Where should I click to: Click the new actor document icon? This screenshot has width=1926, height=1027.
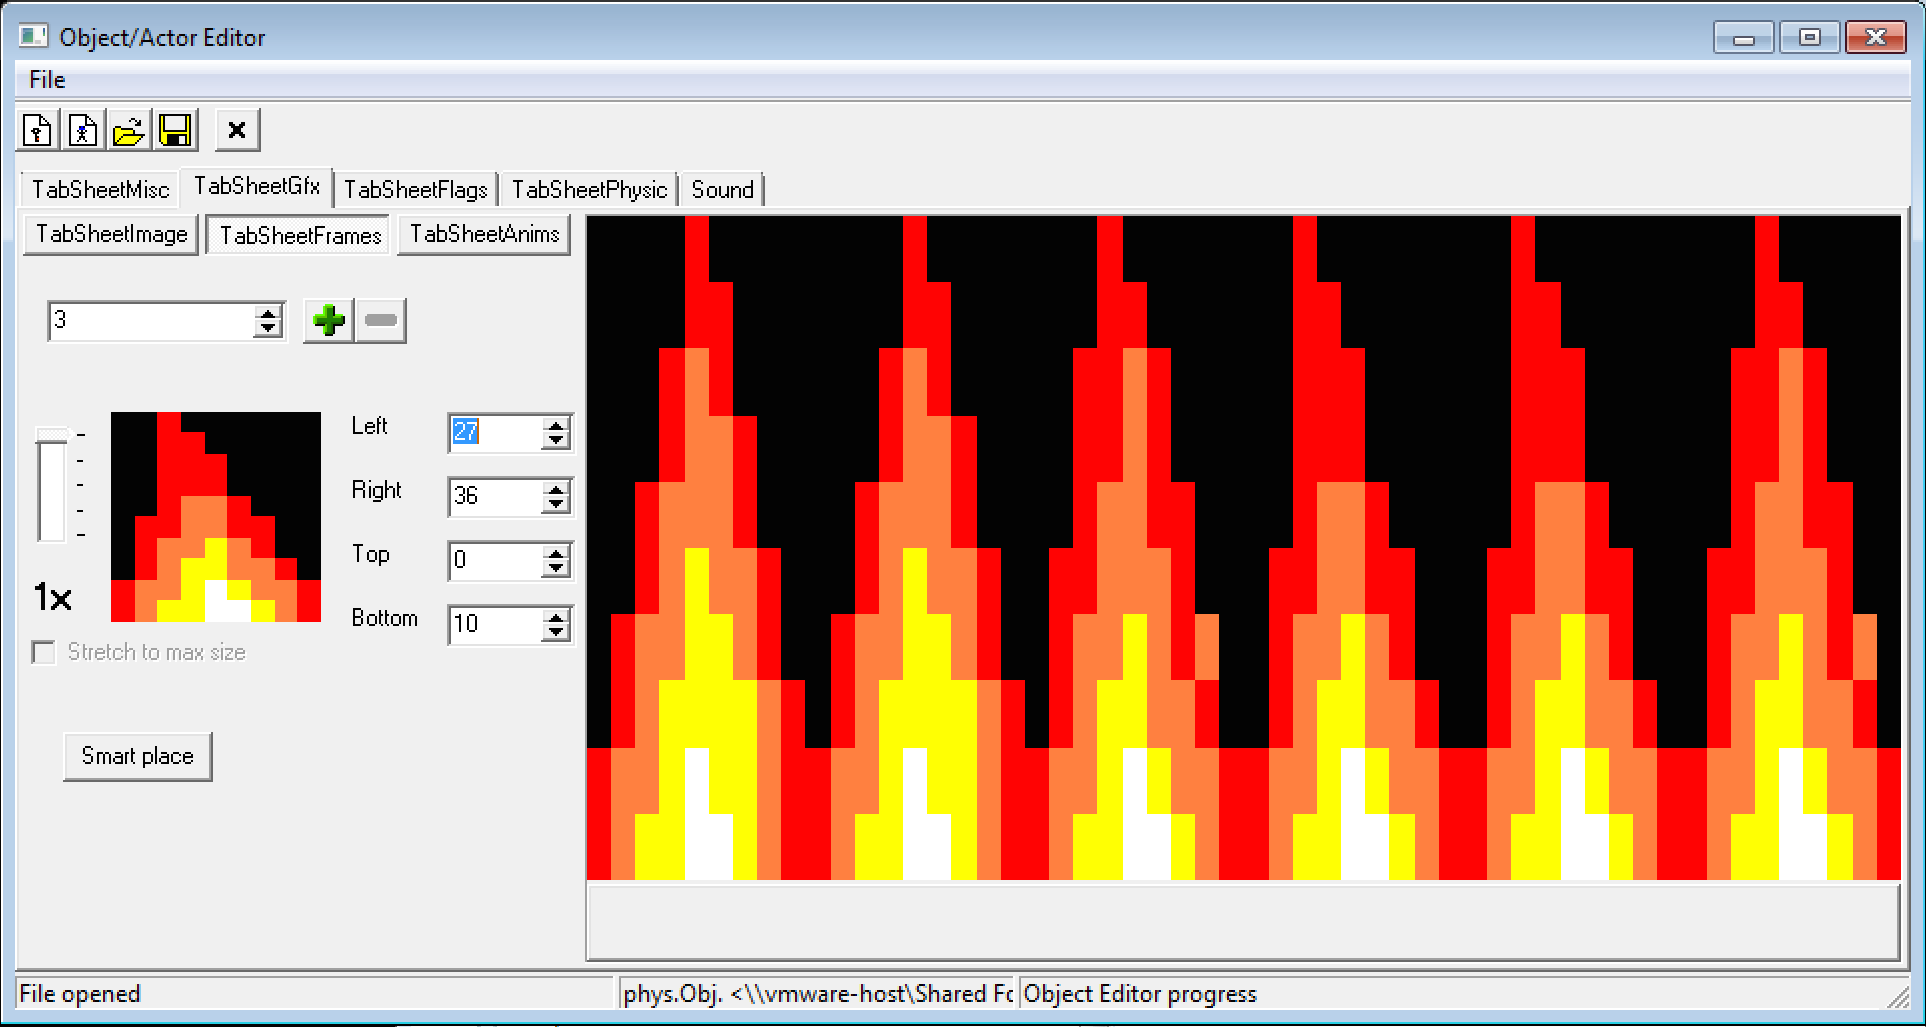coord(83,130)
